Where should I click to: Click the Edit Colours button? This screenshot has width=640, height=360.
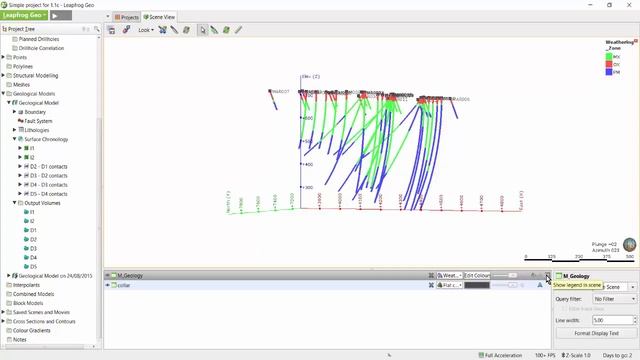pos(476,276)
